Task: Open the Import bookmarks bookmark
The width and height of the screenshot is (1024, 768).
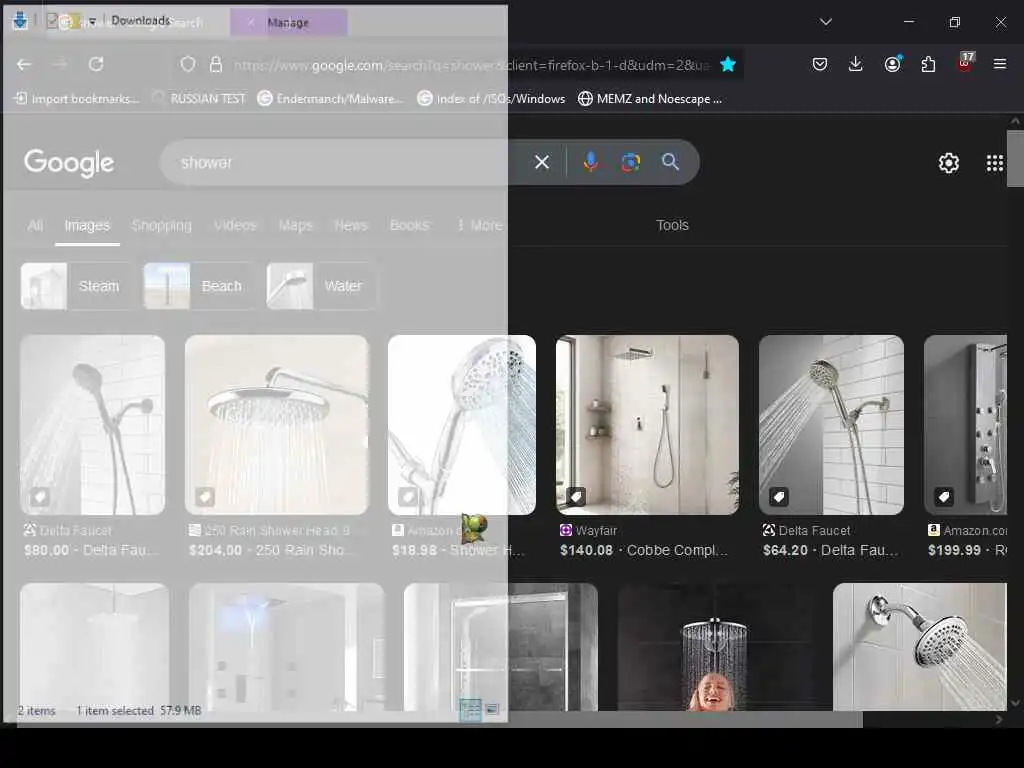Action: tap(77, 99)
